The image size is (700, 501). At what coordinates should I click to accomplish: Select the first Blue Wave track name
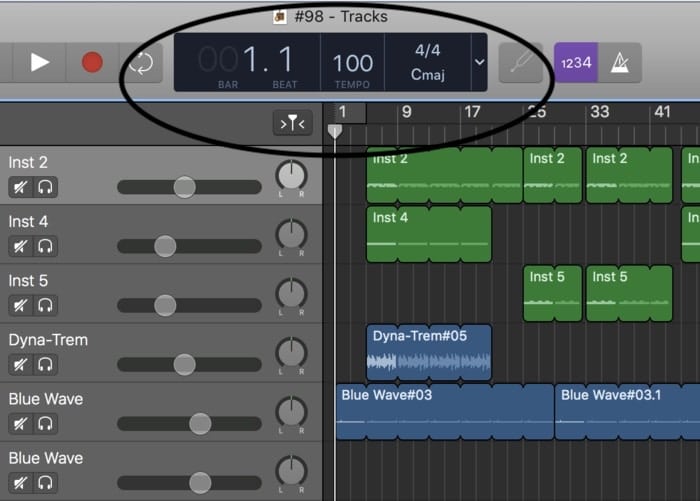46,399
